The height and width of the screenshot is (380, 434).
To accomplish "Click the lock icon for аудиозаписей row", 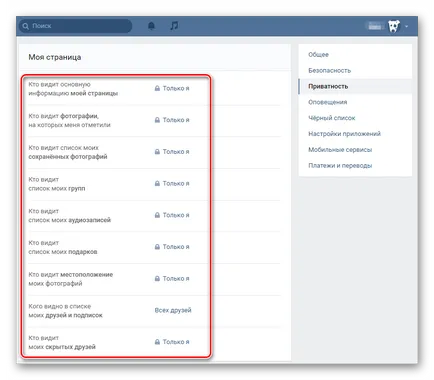I will click(157, 215).
